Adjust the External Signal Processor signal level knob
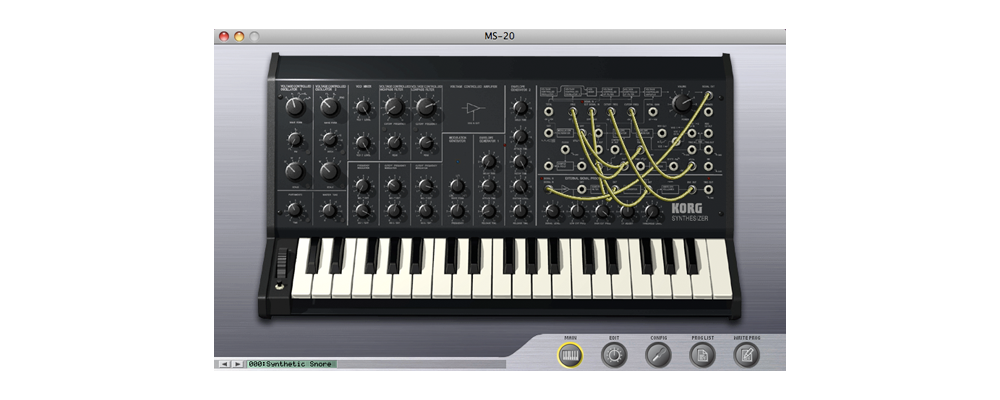Image resolution: width=1000 pixels, height=400 pixels. 552,212
